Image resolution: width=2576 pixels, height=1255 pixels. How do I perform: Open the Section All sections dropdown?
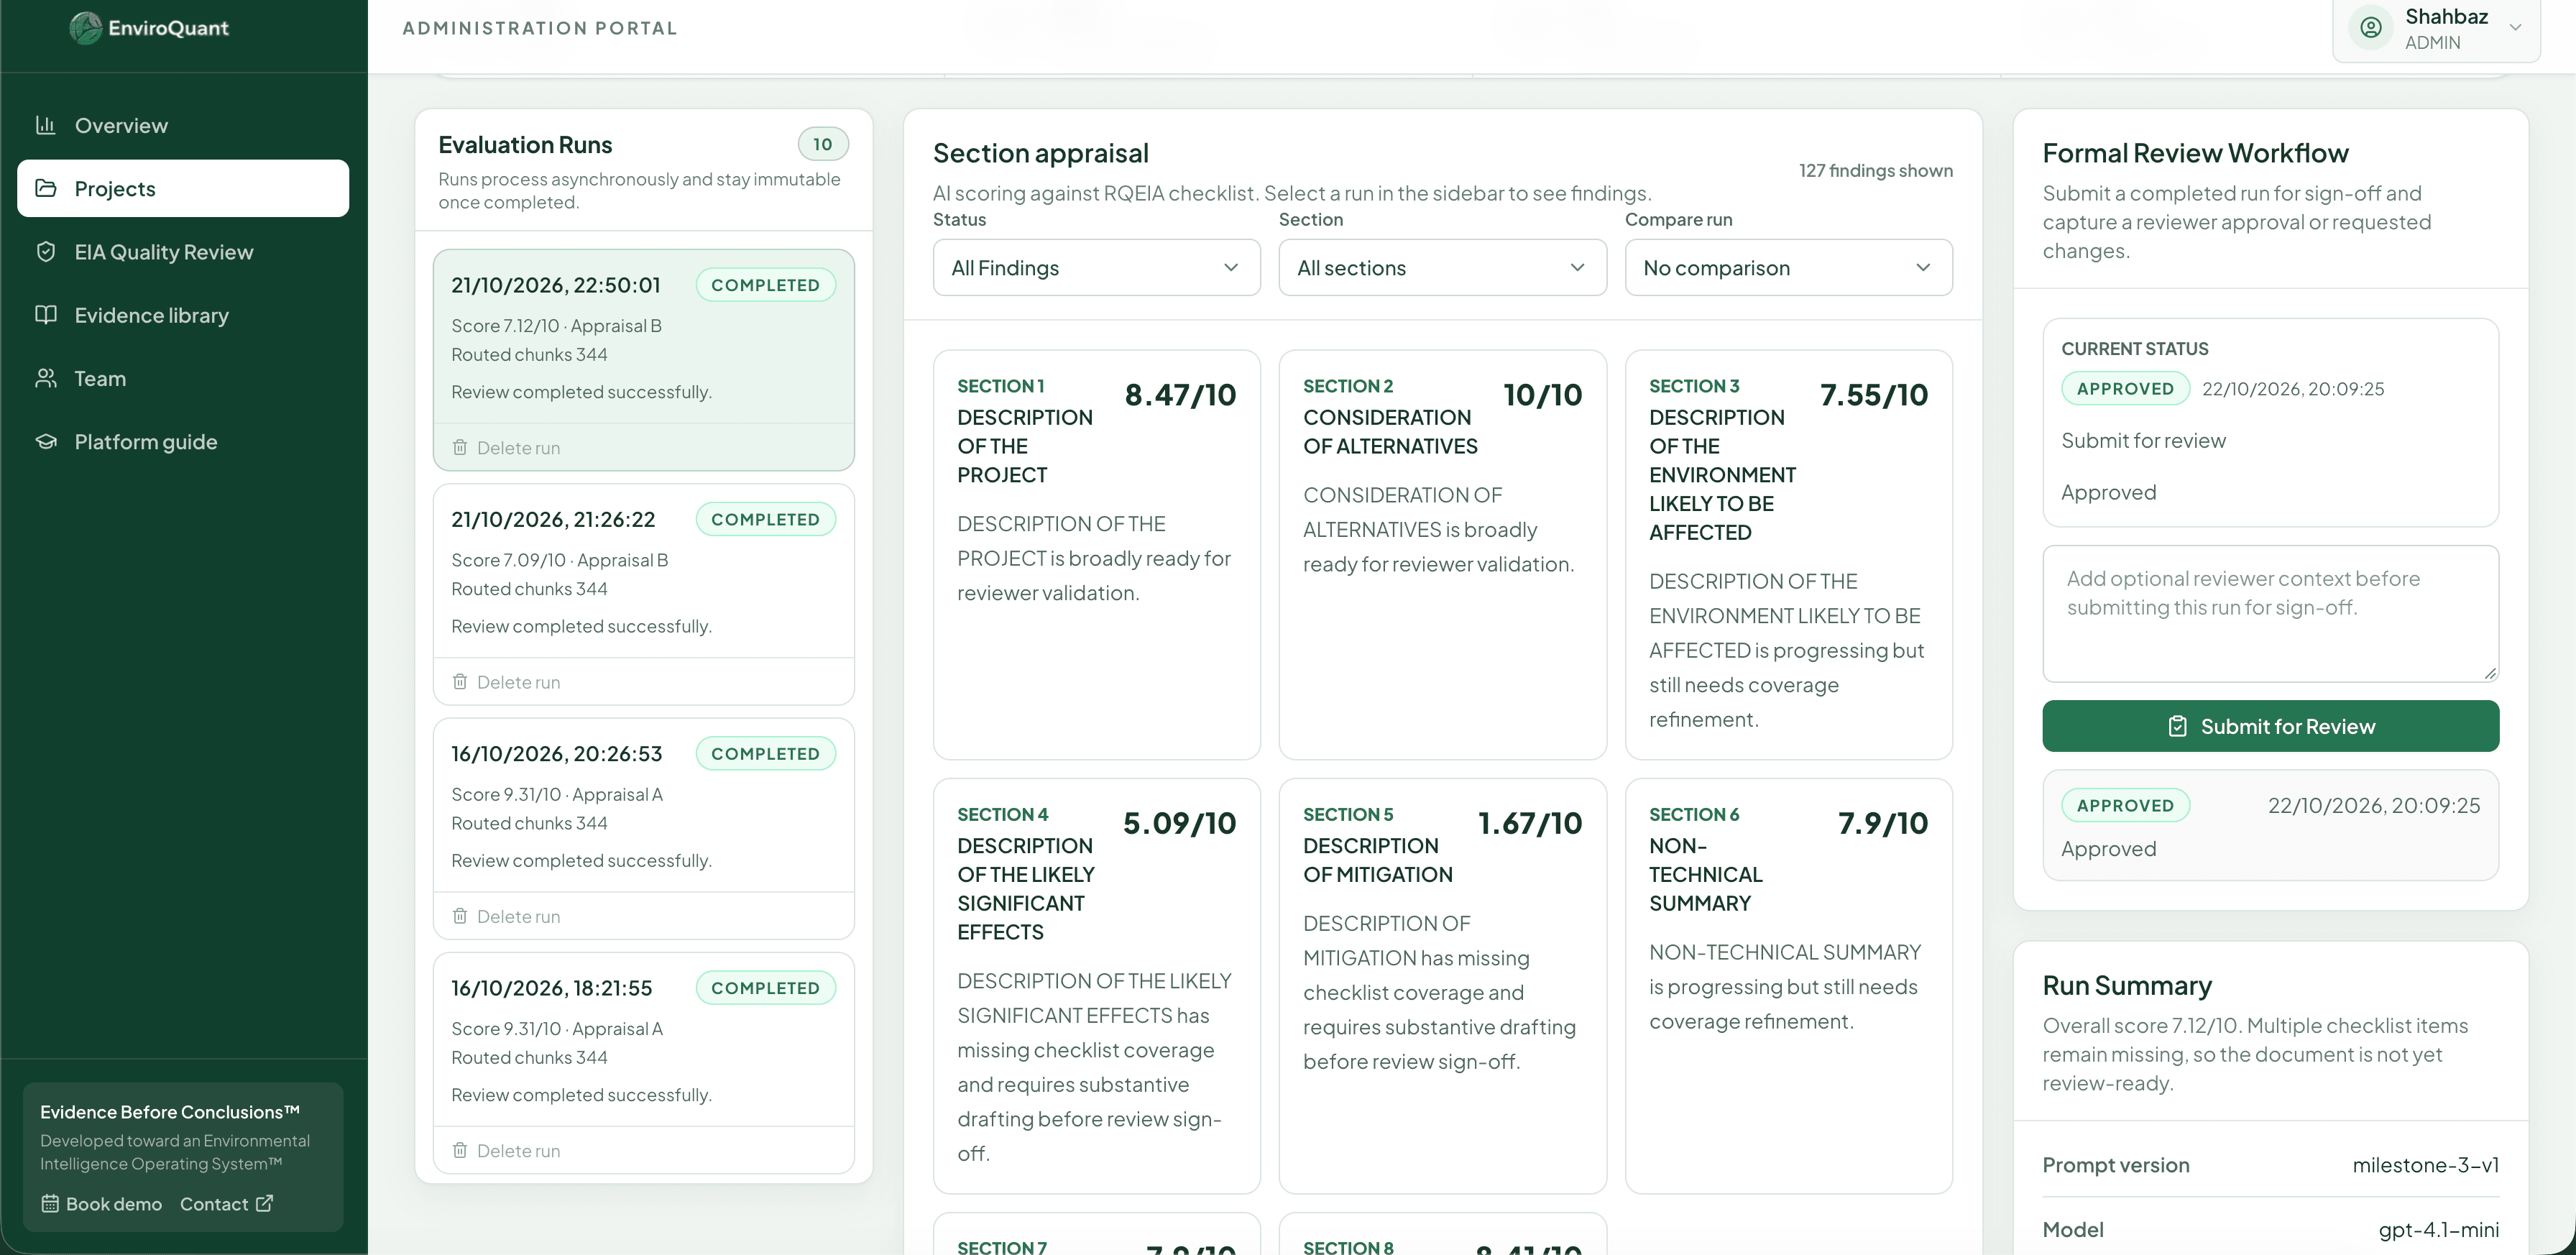click(1442, 267)
